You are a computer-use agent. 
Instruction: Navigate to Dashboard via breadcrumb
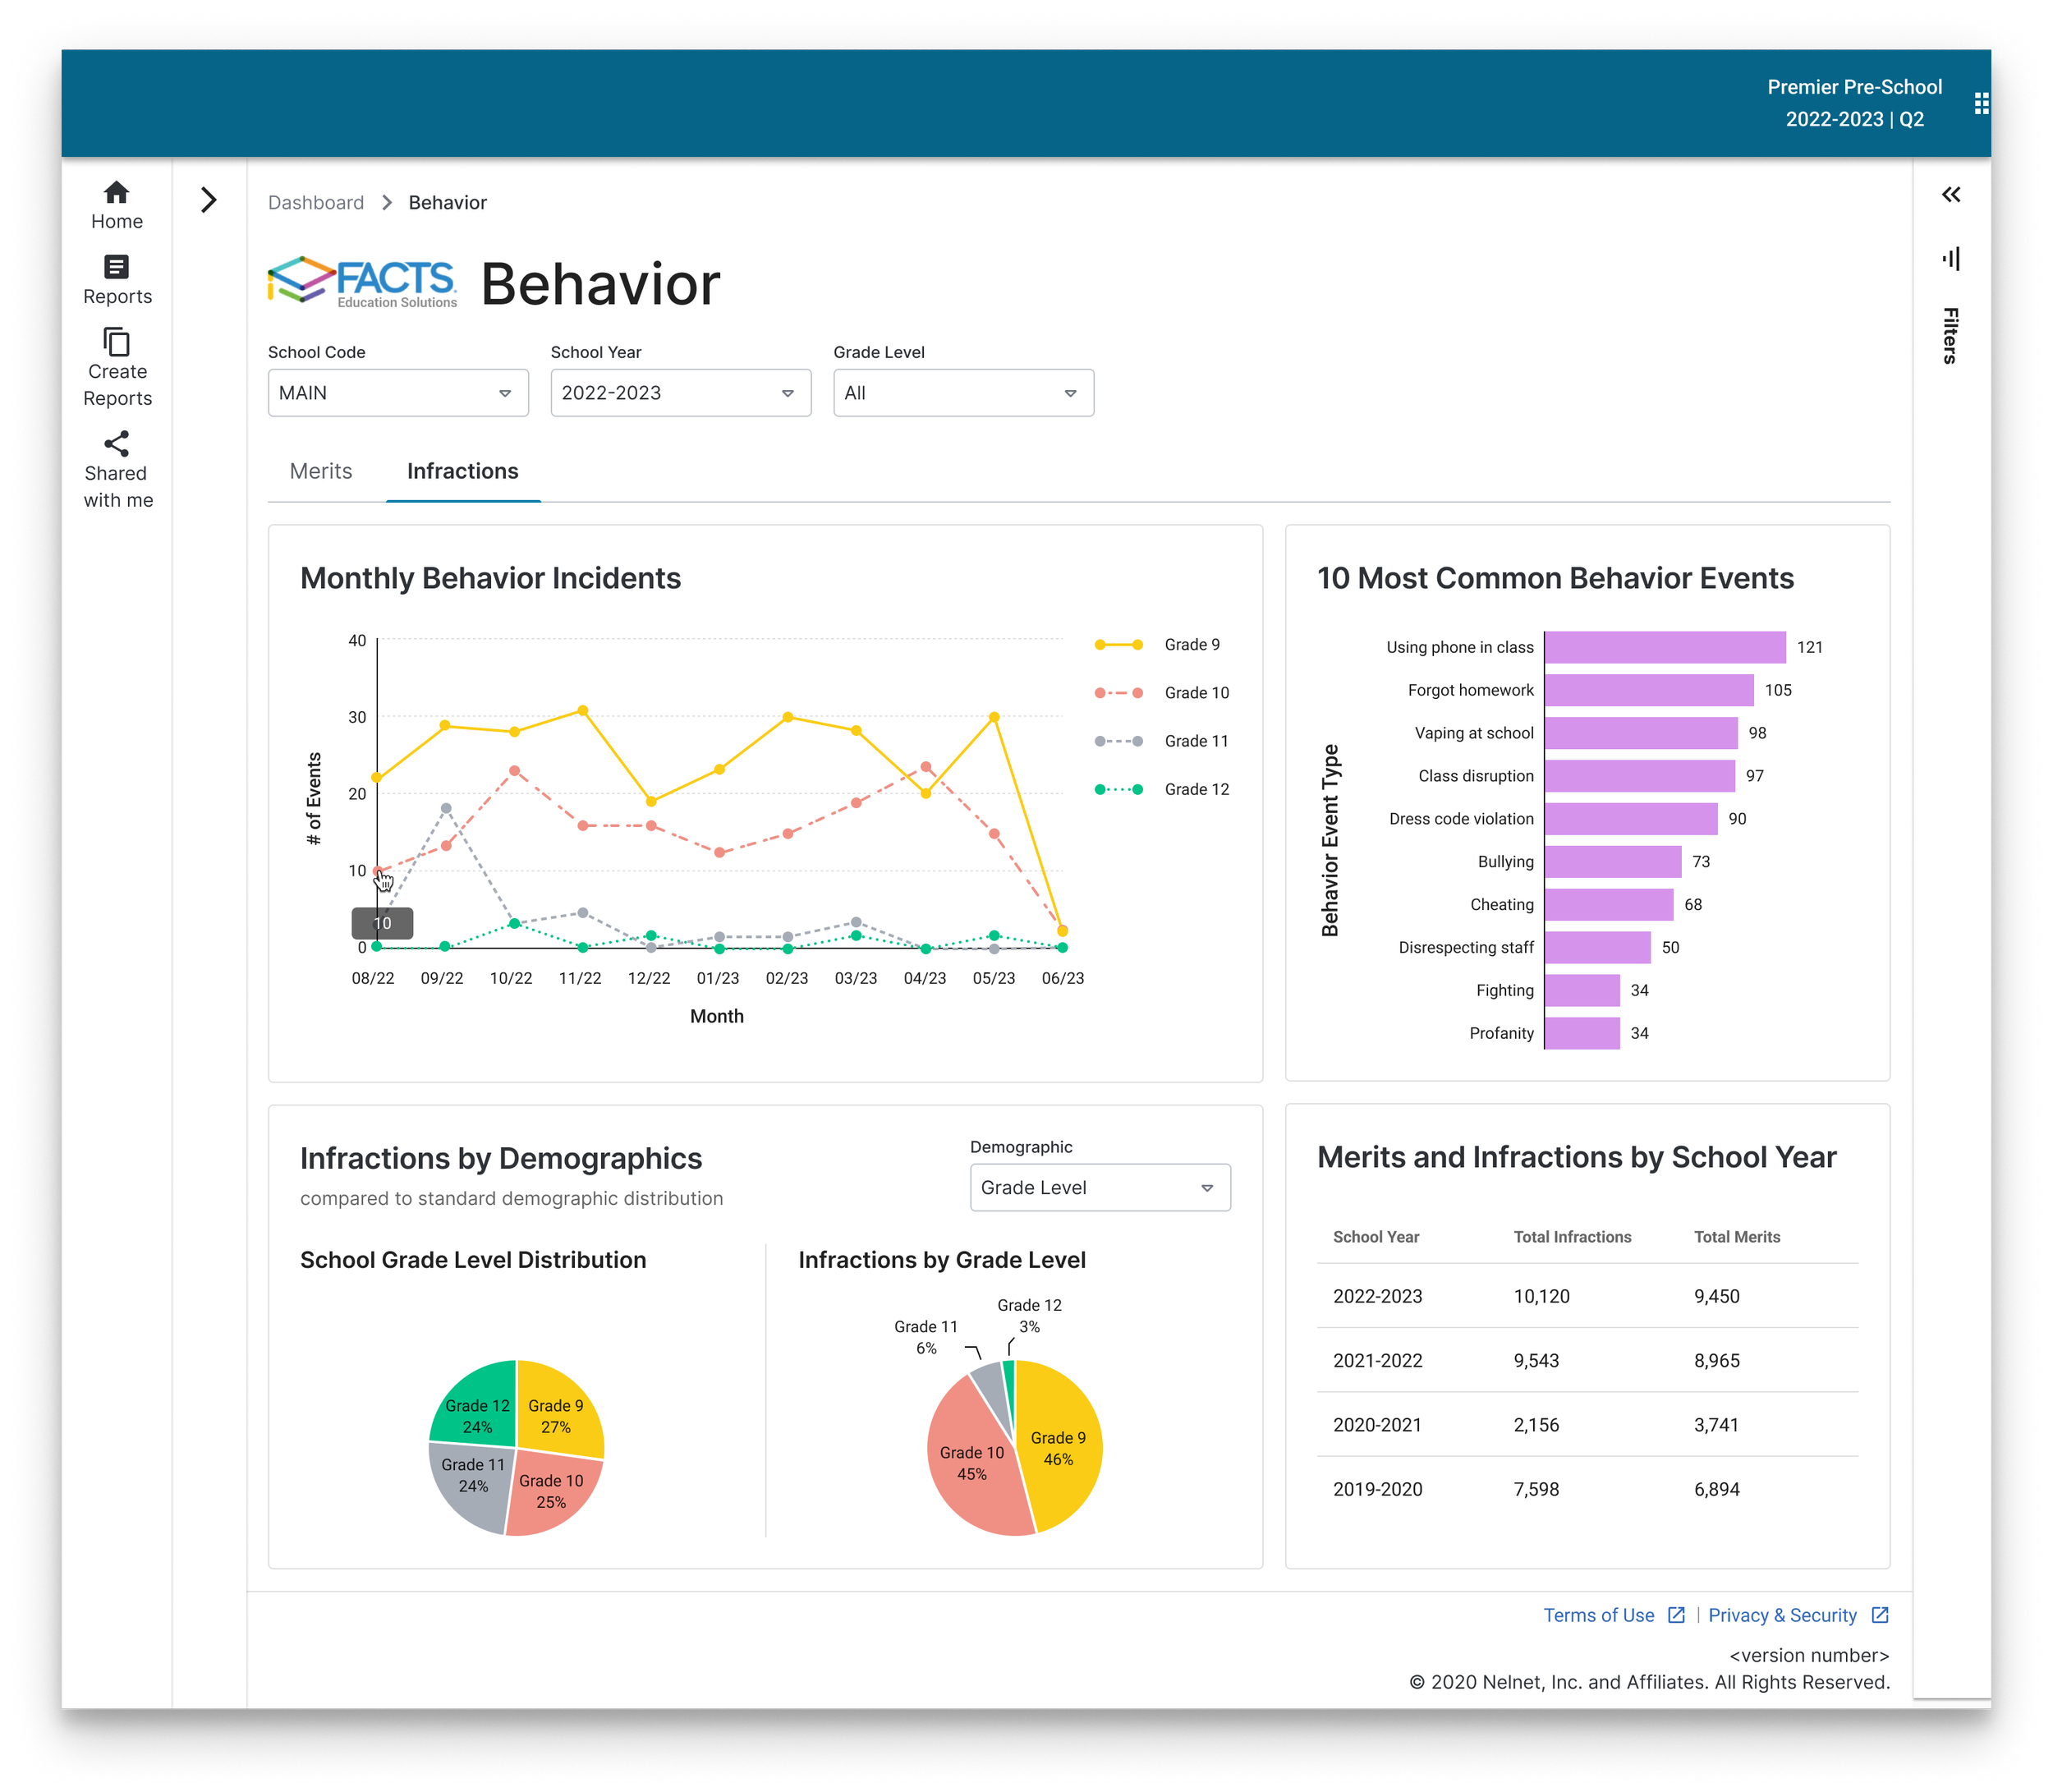(315, 202)
